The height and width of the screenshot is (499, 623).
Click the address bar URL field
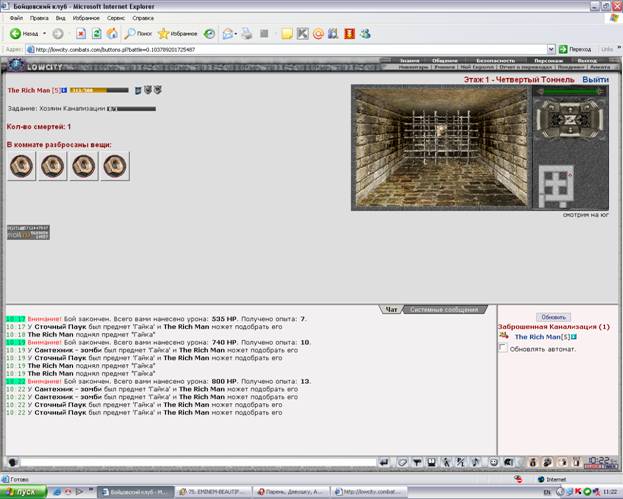coord(286,49)
